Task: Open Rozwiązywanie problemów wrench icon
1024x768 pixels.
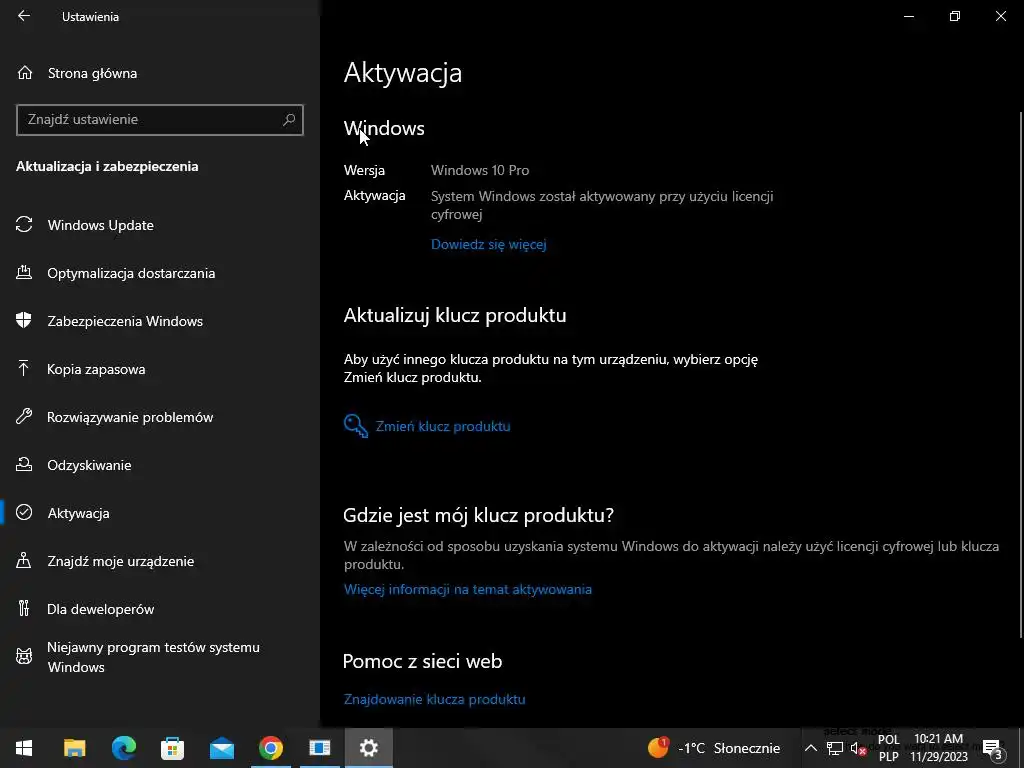Action: (x=24, y=416)
